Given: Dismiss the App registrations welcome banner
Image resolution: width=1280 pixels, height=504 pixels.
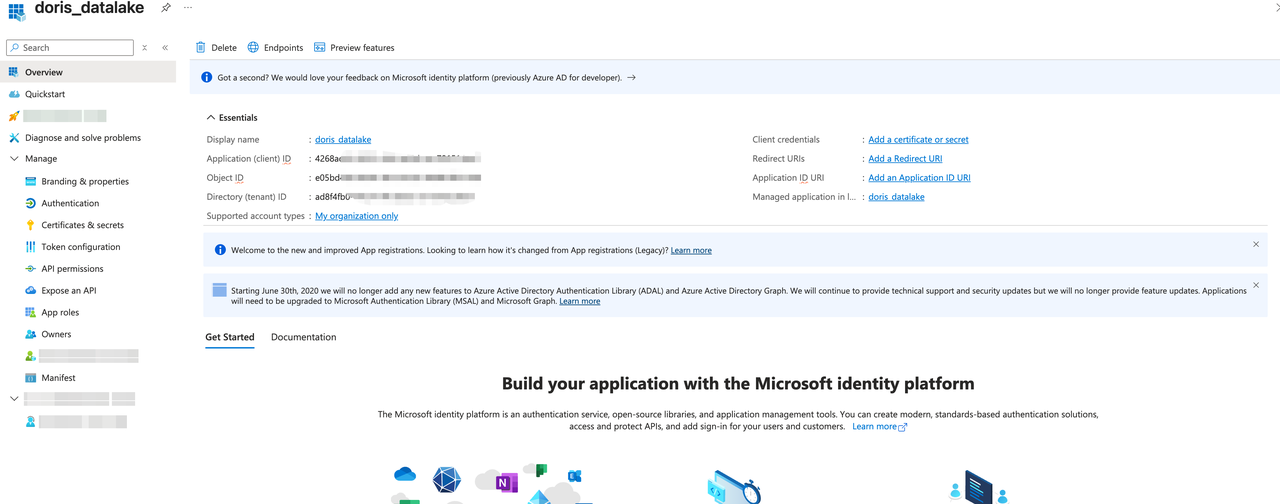Looking at the screenshot, I should tap(1256, 244).
